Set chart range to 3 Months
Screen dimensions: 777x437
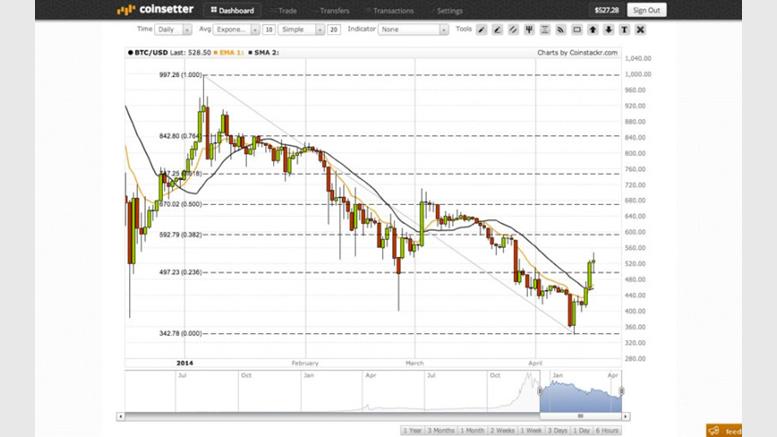(441, 431)
